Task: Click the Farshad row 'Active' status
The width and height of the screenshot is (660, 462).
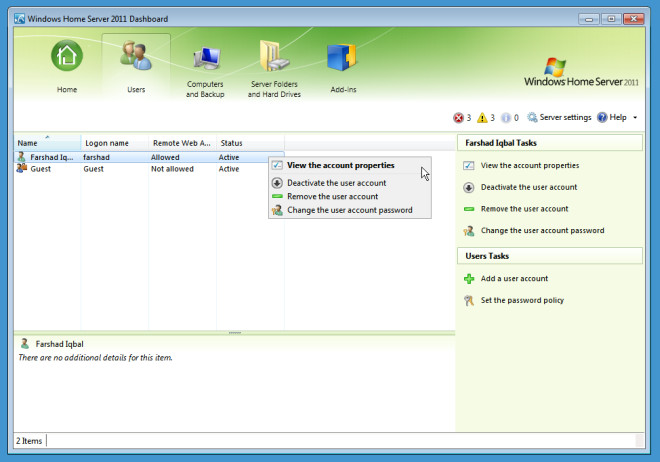Action: pos(229,157)
